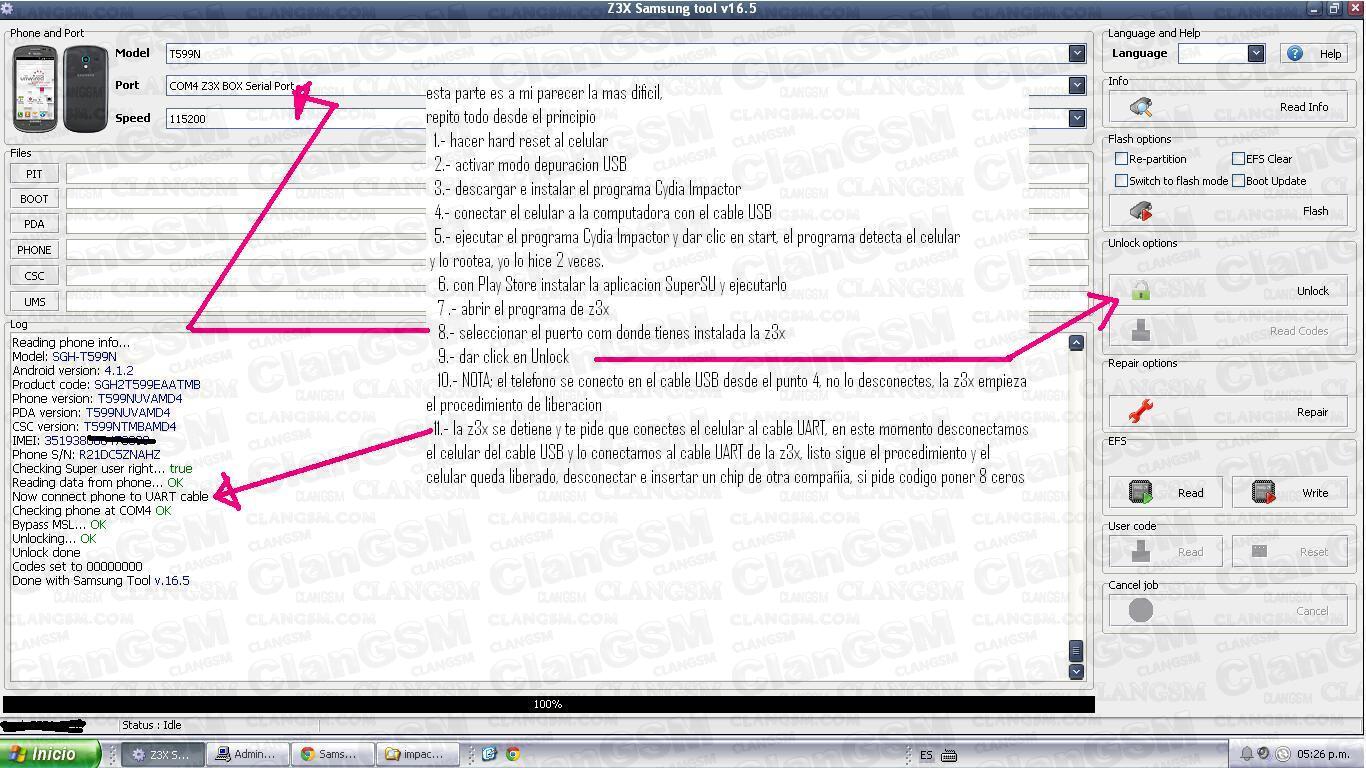The image size is (1366, 768).
Task: Click log scrollbar up arrow
Action: click(x=1076, y=343)
